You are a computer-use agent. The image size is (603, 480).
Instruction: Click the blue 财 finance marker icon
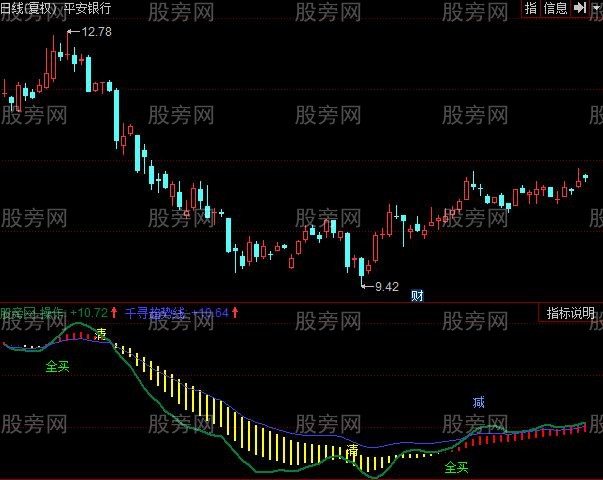(x=417, y=294)
